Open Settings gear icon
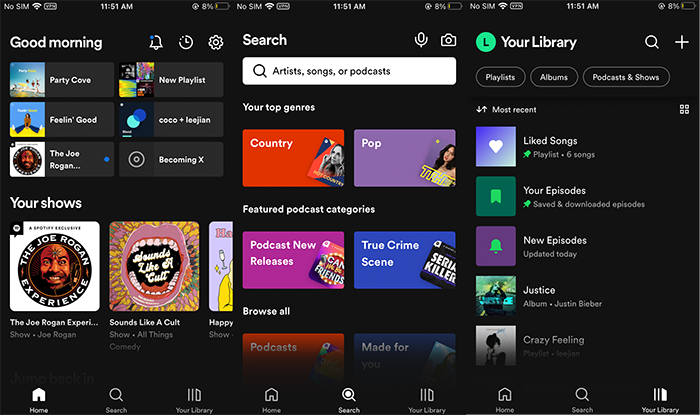 (x=215, y=42)
